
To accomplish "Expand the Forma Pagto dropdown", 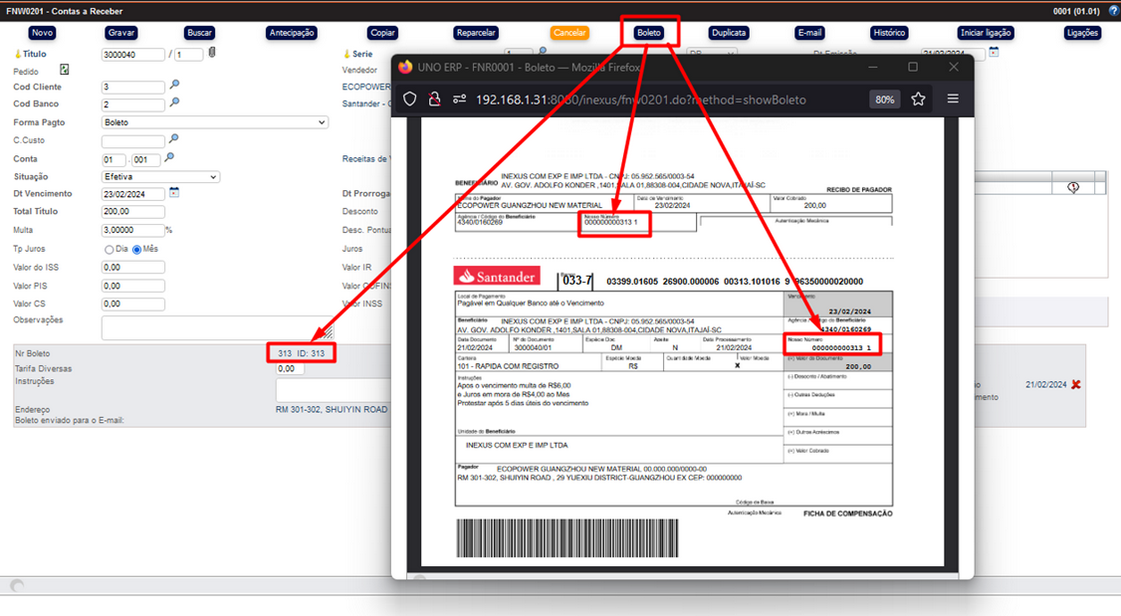I will pos(215,122).
